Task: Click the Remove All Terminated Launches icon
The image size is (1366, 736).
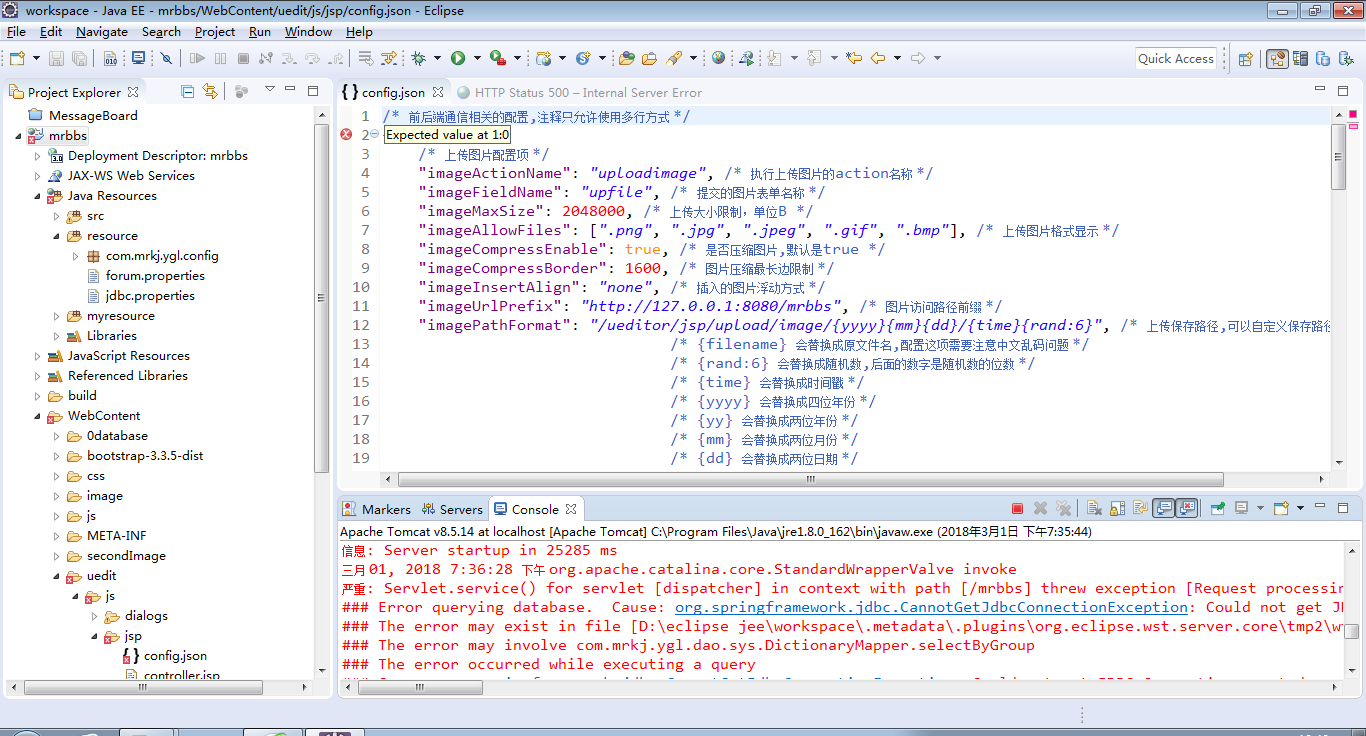Action: click(x=1064, y=508)
